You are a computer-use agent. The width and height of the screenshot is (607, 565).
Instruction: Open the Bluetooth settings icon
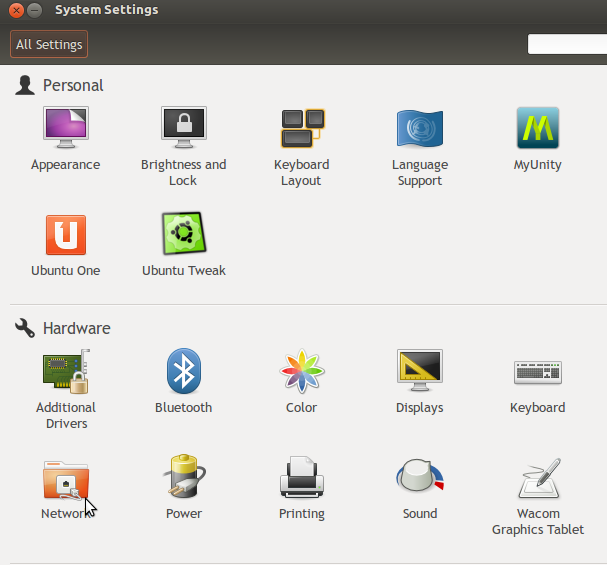click(184, 371)
